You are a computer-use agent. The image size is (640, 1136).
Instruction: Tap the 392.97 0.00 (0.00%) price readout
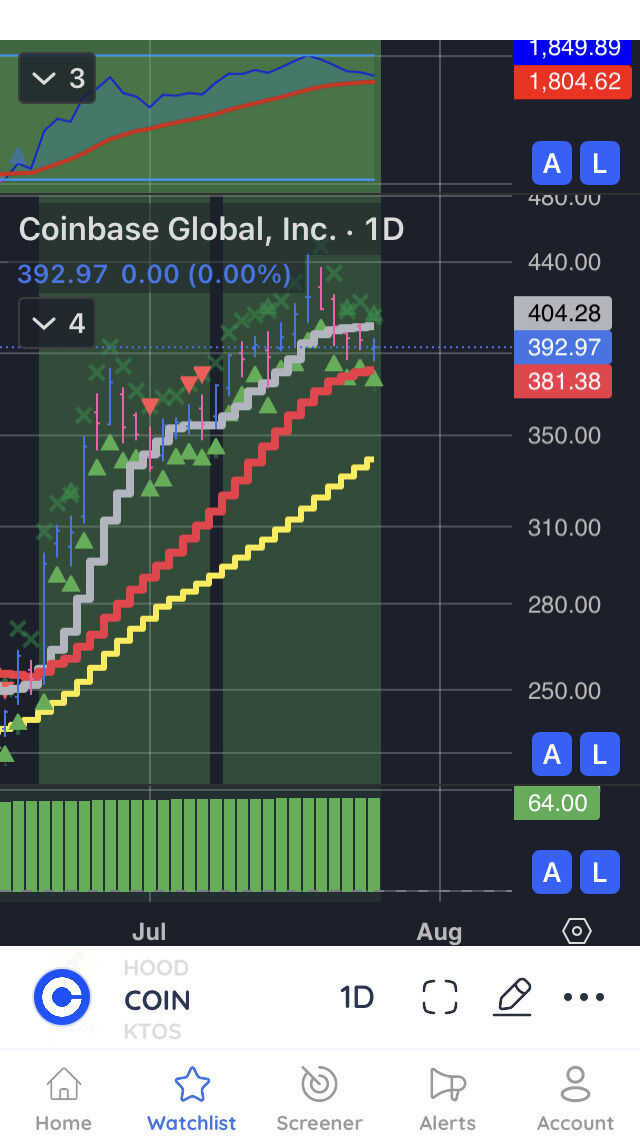click(x=154, y=274)
